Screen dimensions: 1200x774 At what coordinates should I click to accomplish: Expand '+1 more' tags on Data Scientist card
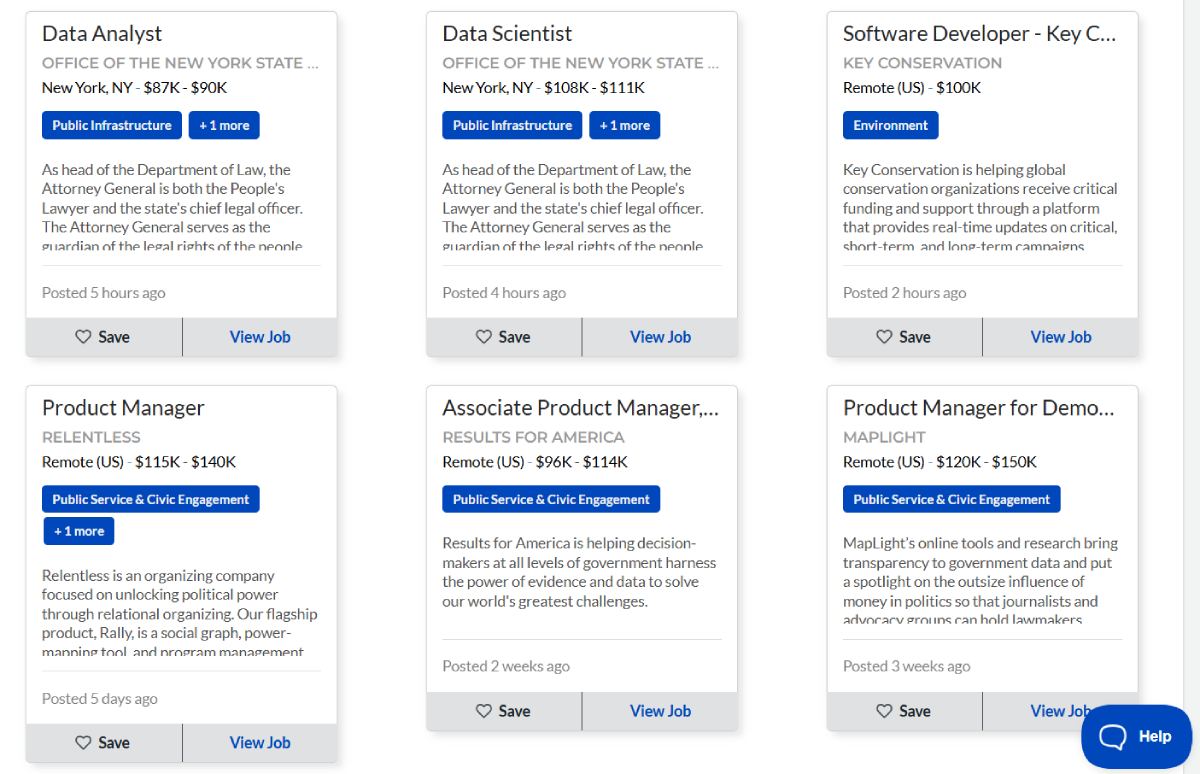click(x=625, y=125)
